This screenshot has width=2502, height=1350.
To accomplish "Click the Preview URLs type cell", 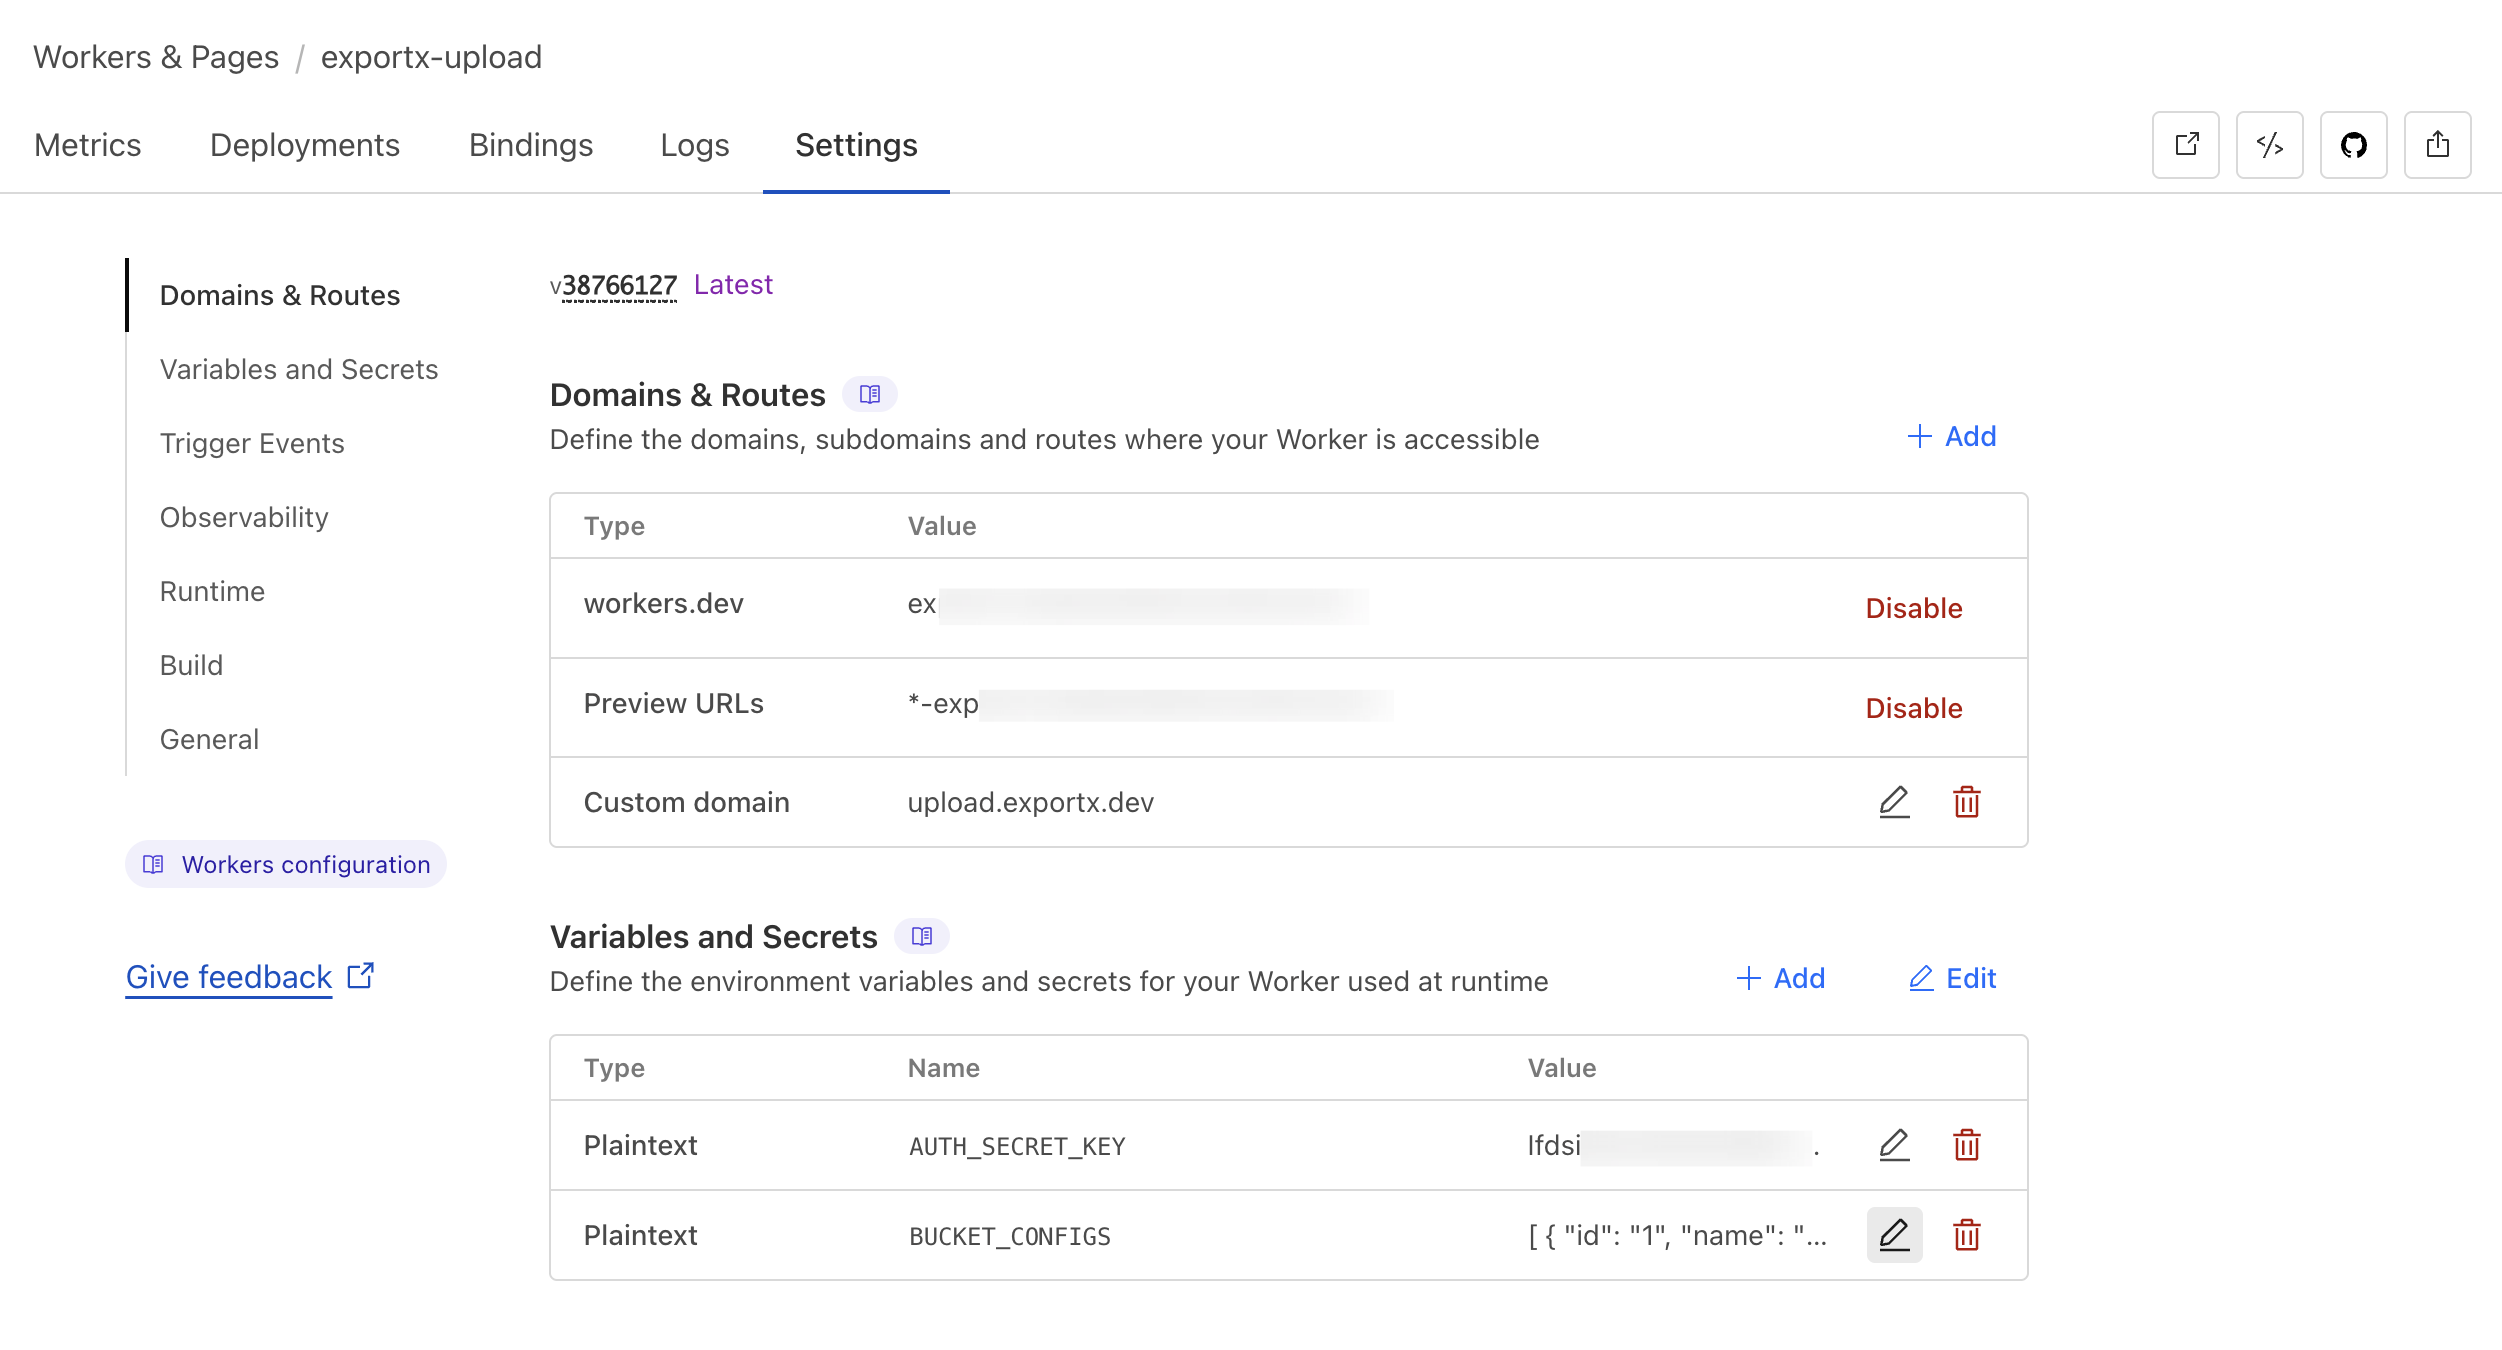I will (x=674, y=703).
